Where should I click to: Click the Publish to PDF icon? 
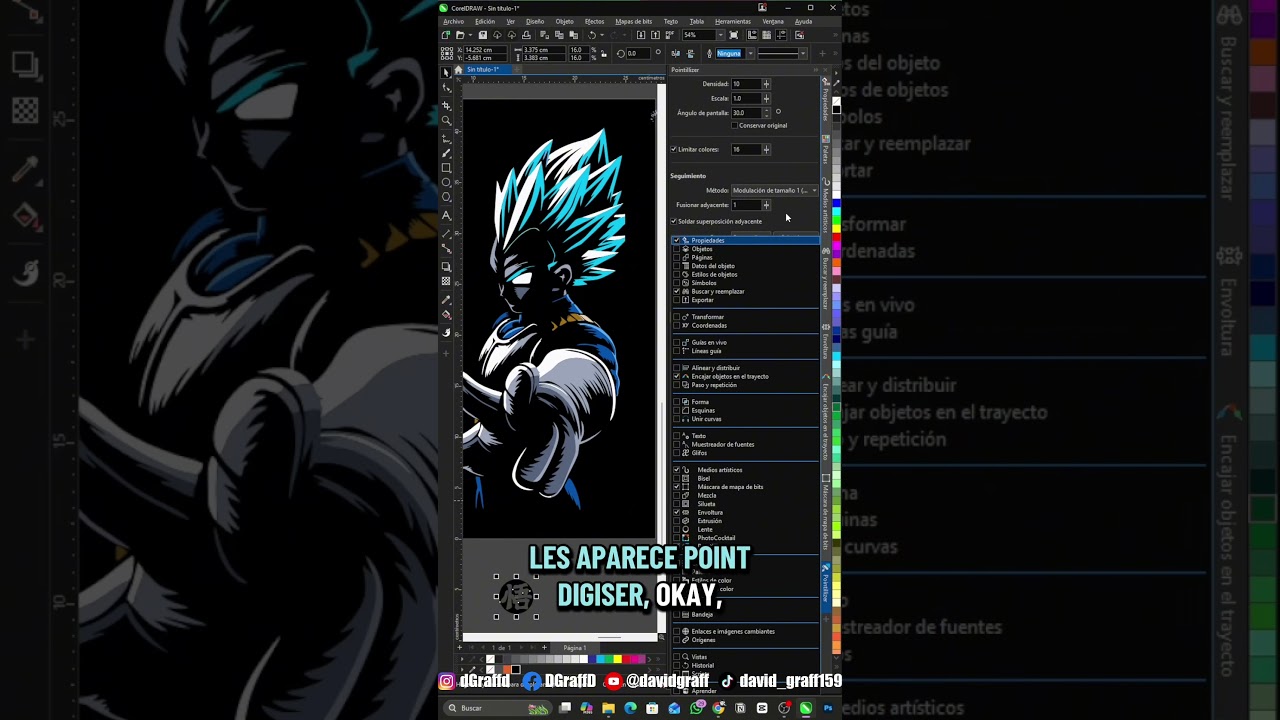click(x=670, y=35)
